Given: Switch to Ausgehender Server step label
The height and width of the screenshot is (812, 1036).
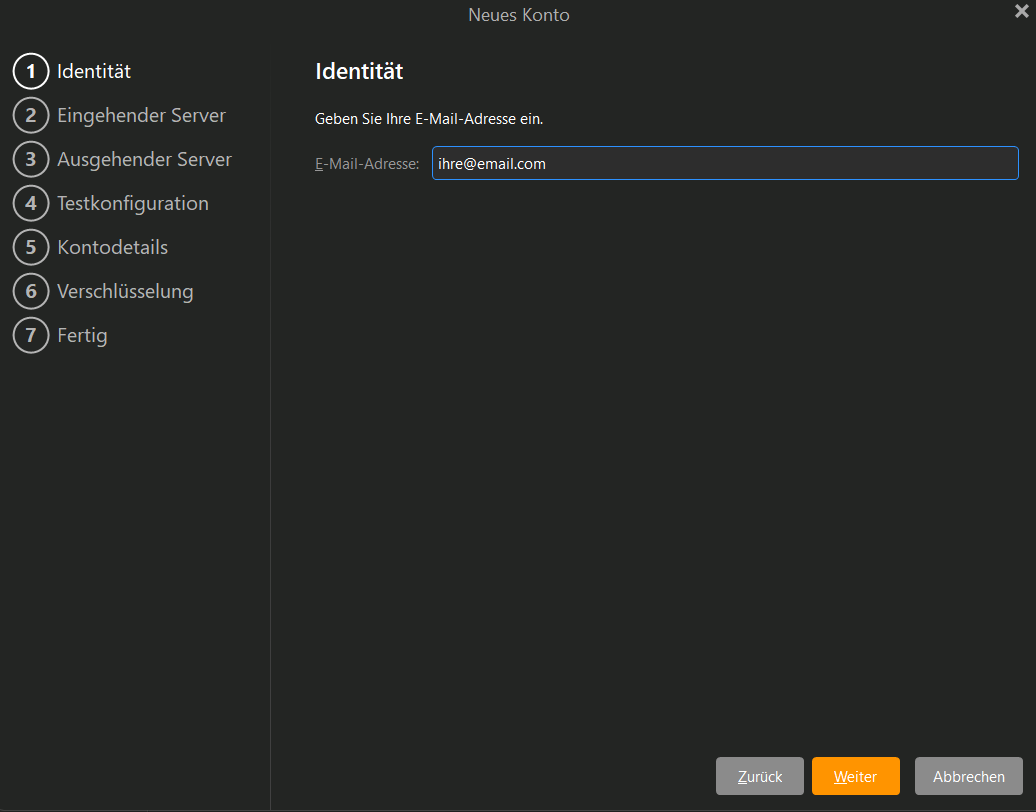Looking at the screenshot, I should (x=144, y=160).
